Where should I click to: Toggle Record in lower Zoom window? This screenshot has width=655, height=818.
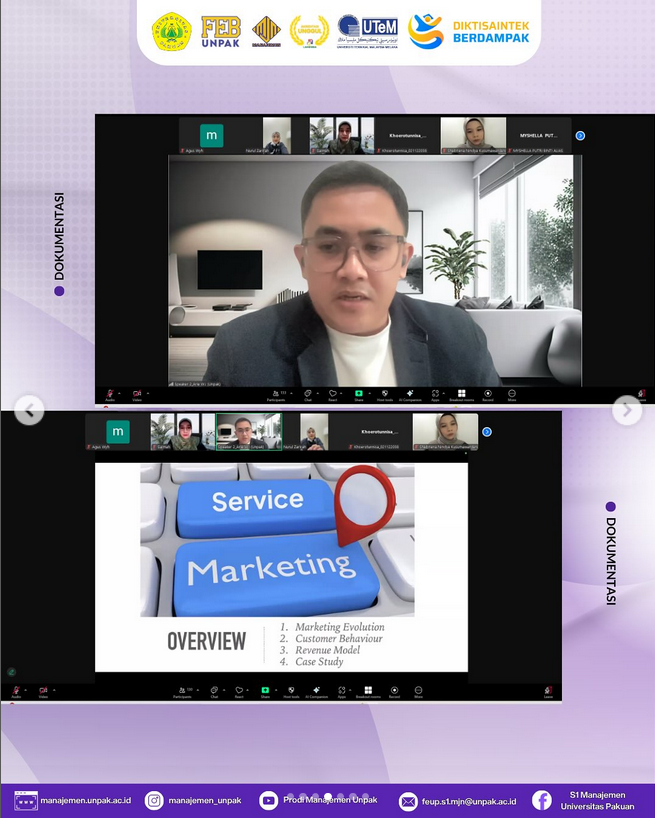394,692
